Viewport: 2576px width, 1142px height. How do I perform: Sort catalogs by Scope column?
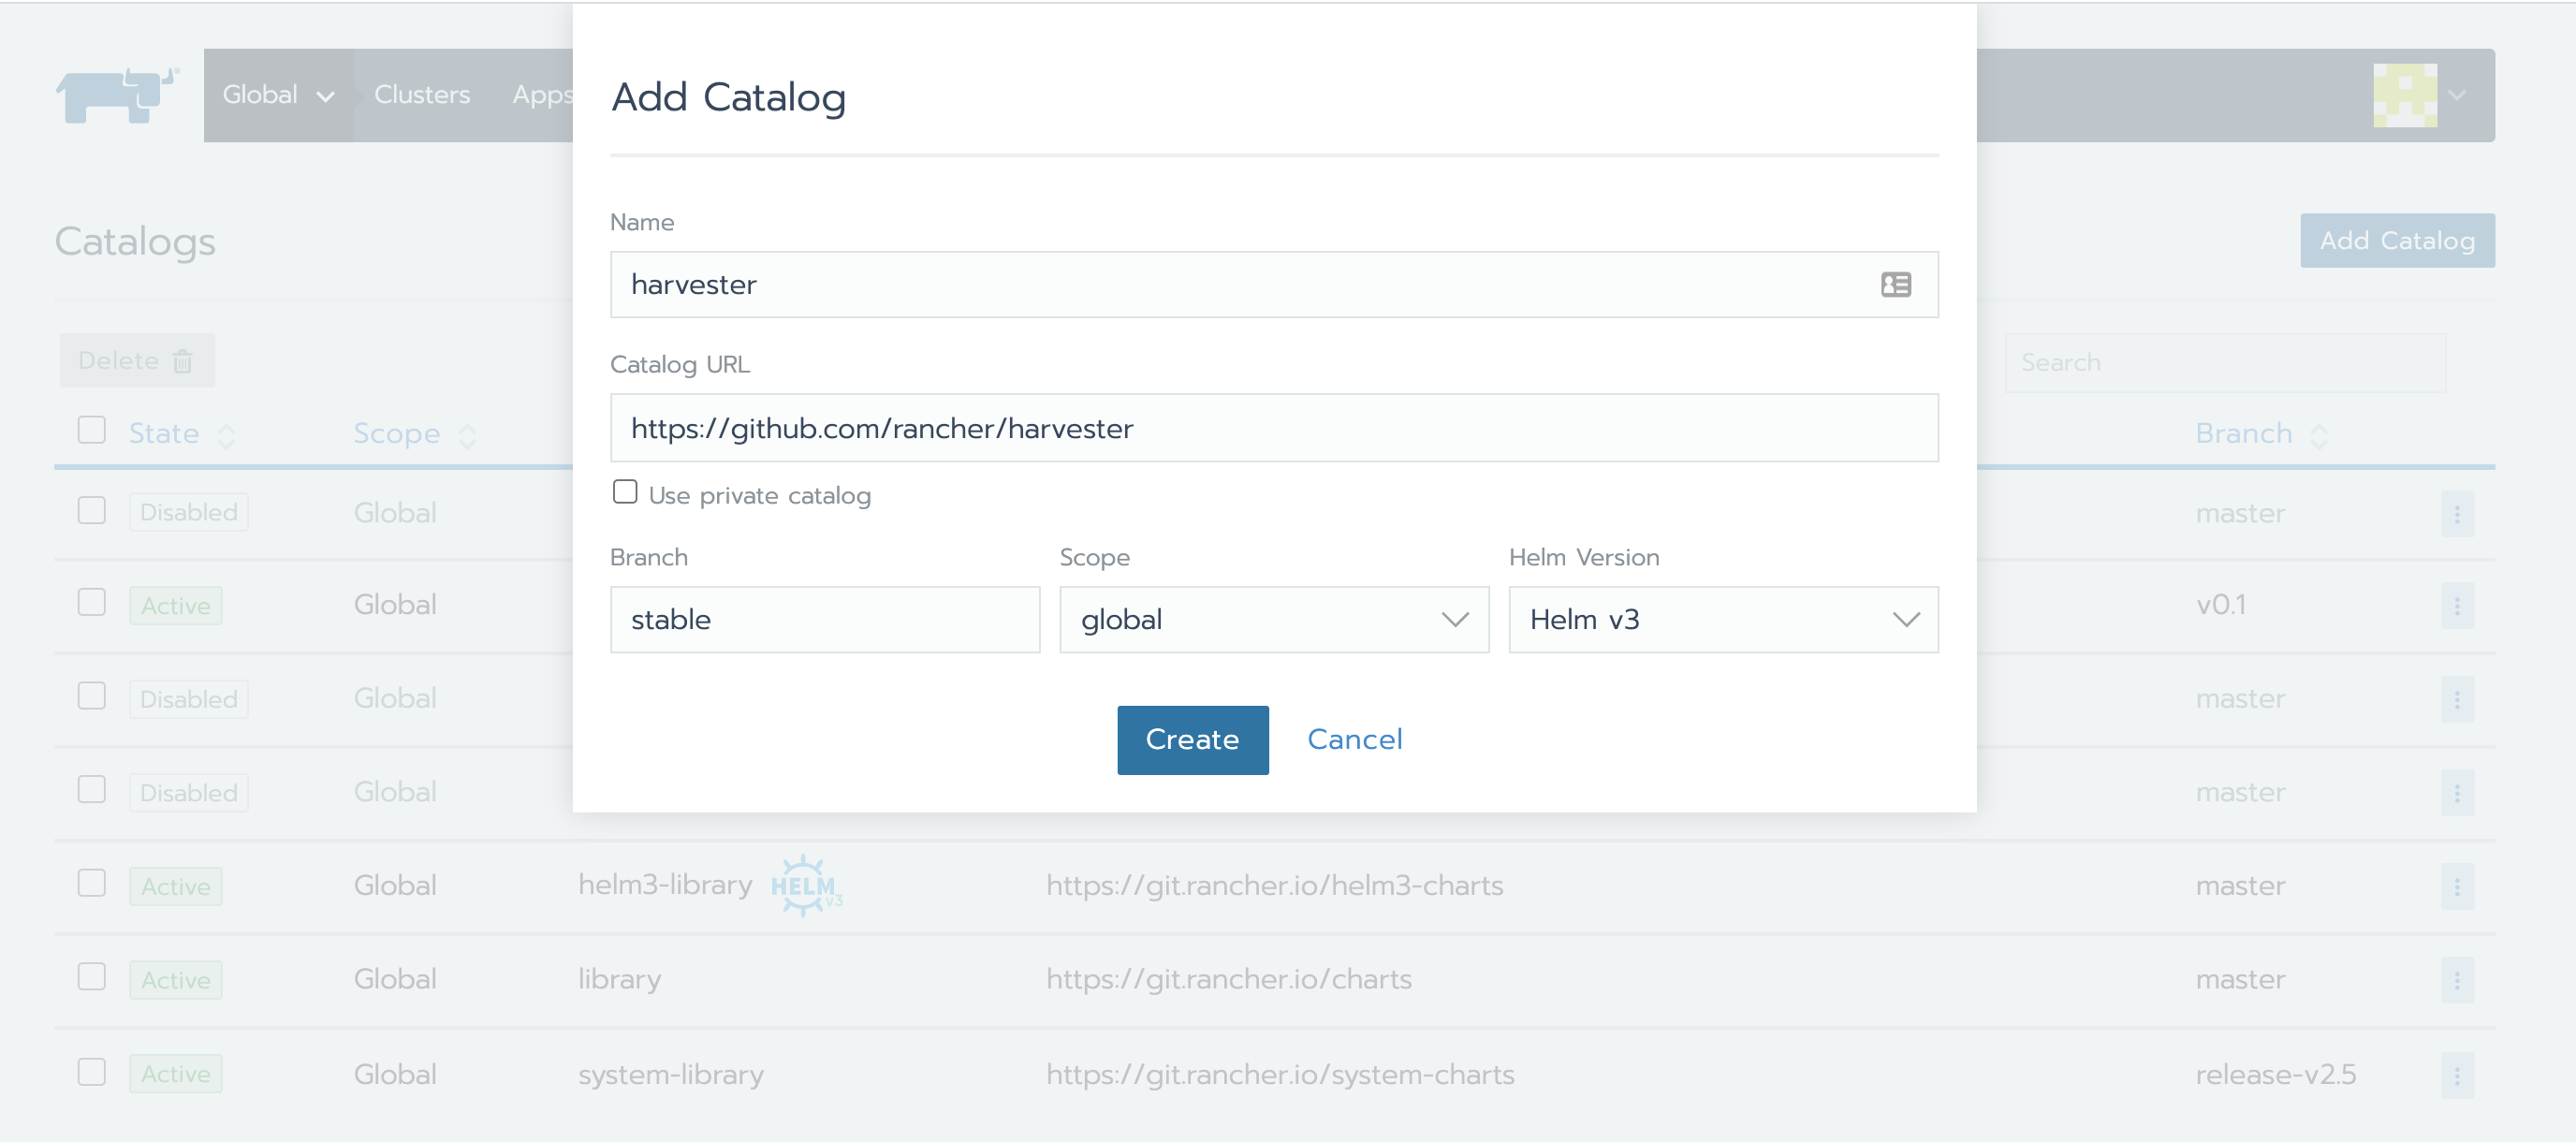[414, 434]
